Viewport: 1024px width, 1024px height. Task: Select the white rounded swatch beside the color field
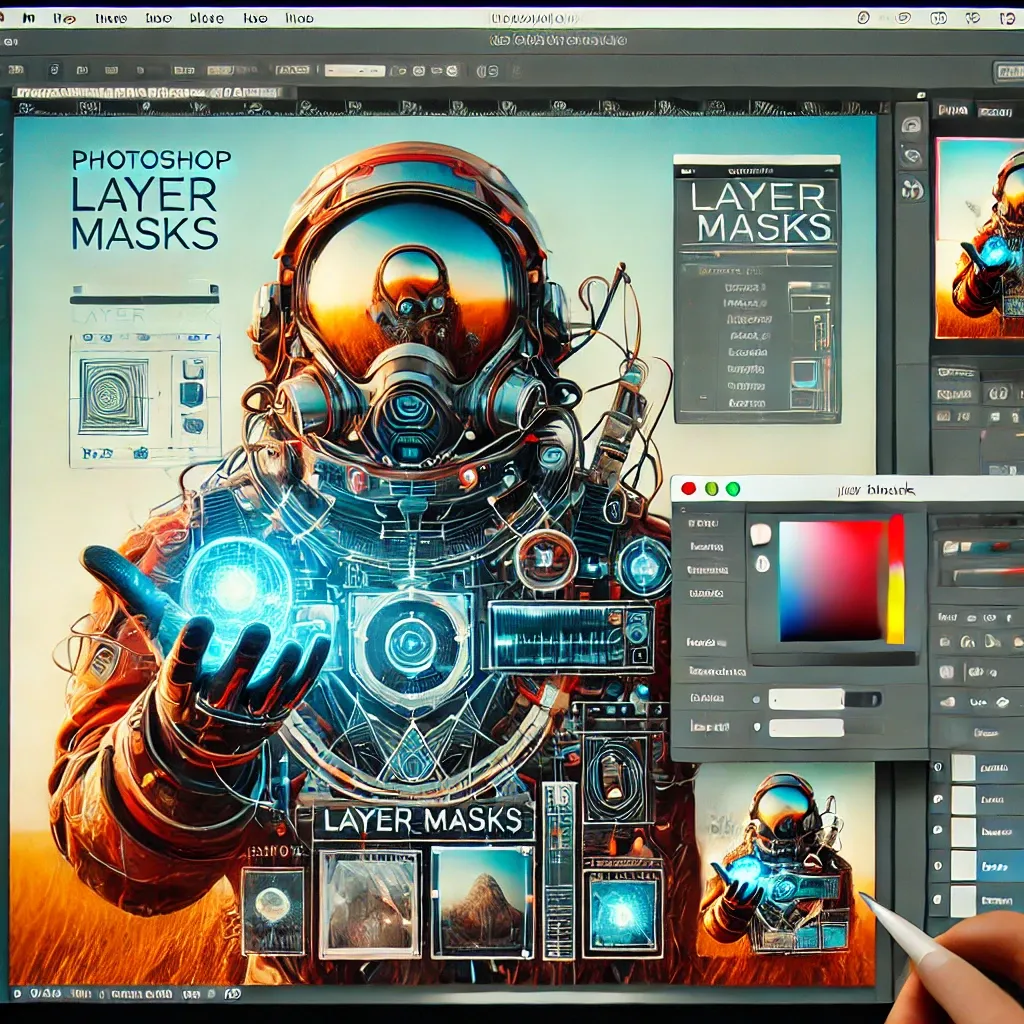[761, 534]
